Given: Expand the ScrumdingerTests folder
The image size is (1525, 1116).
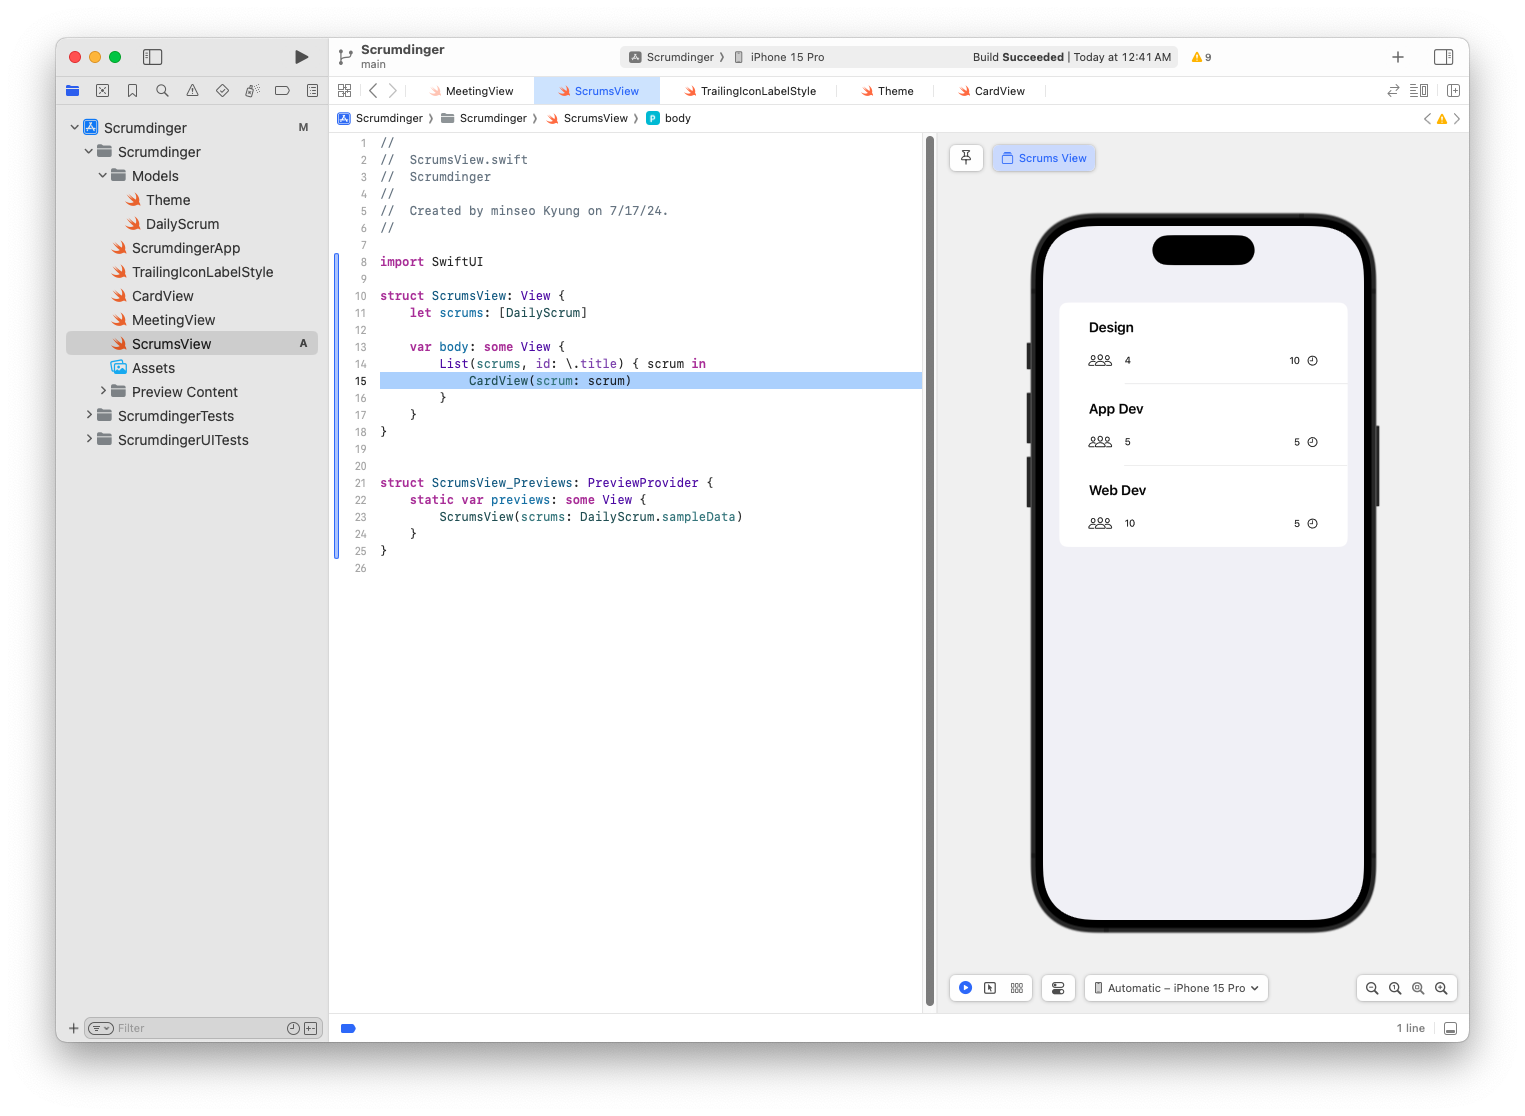Looking at the screenshot, I should (x=88, y=415).
